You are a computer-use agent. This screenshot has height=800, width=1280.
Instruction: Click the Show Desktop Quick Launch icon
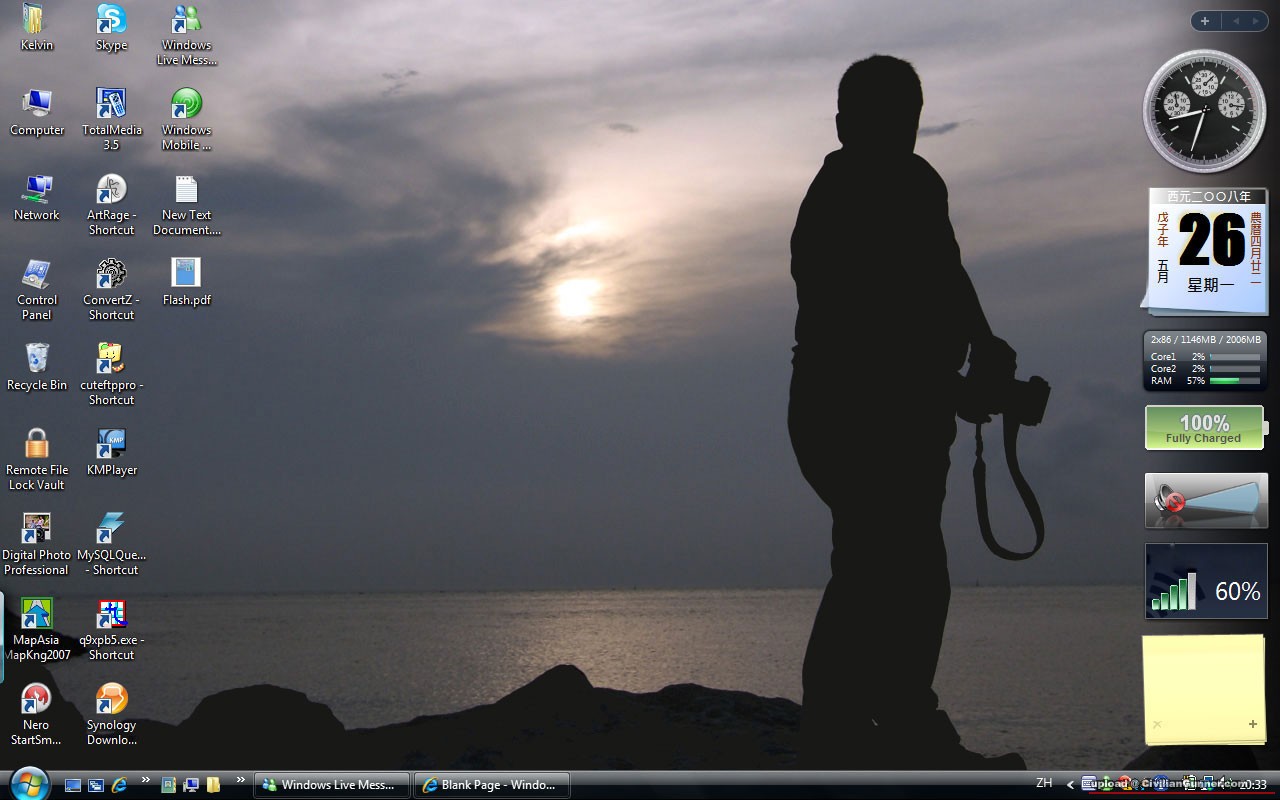[73, 785]
